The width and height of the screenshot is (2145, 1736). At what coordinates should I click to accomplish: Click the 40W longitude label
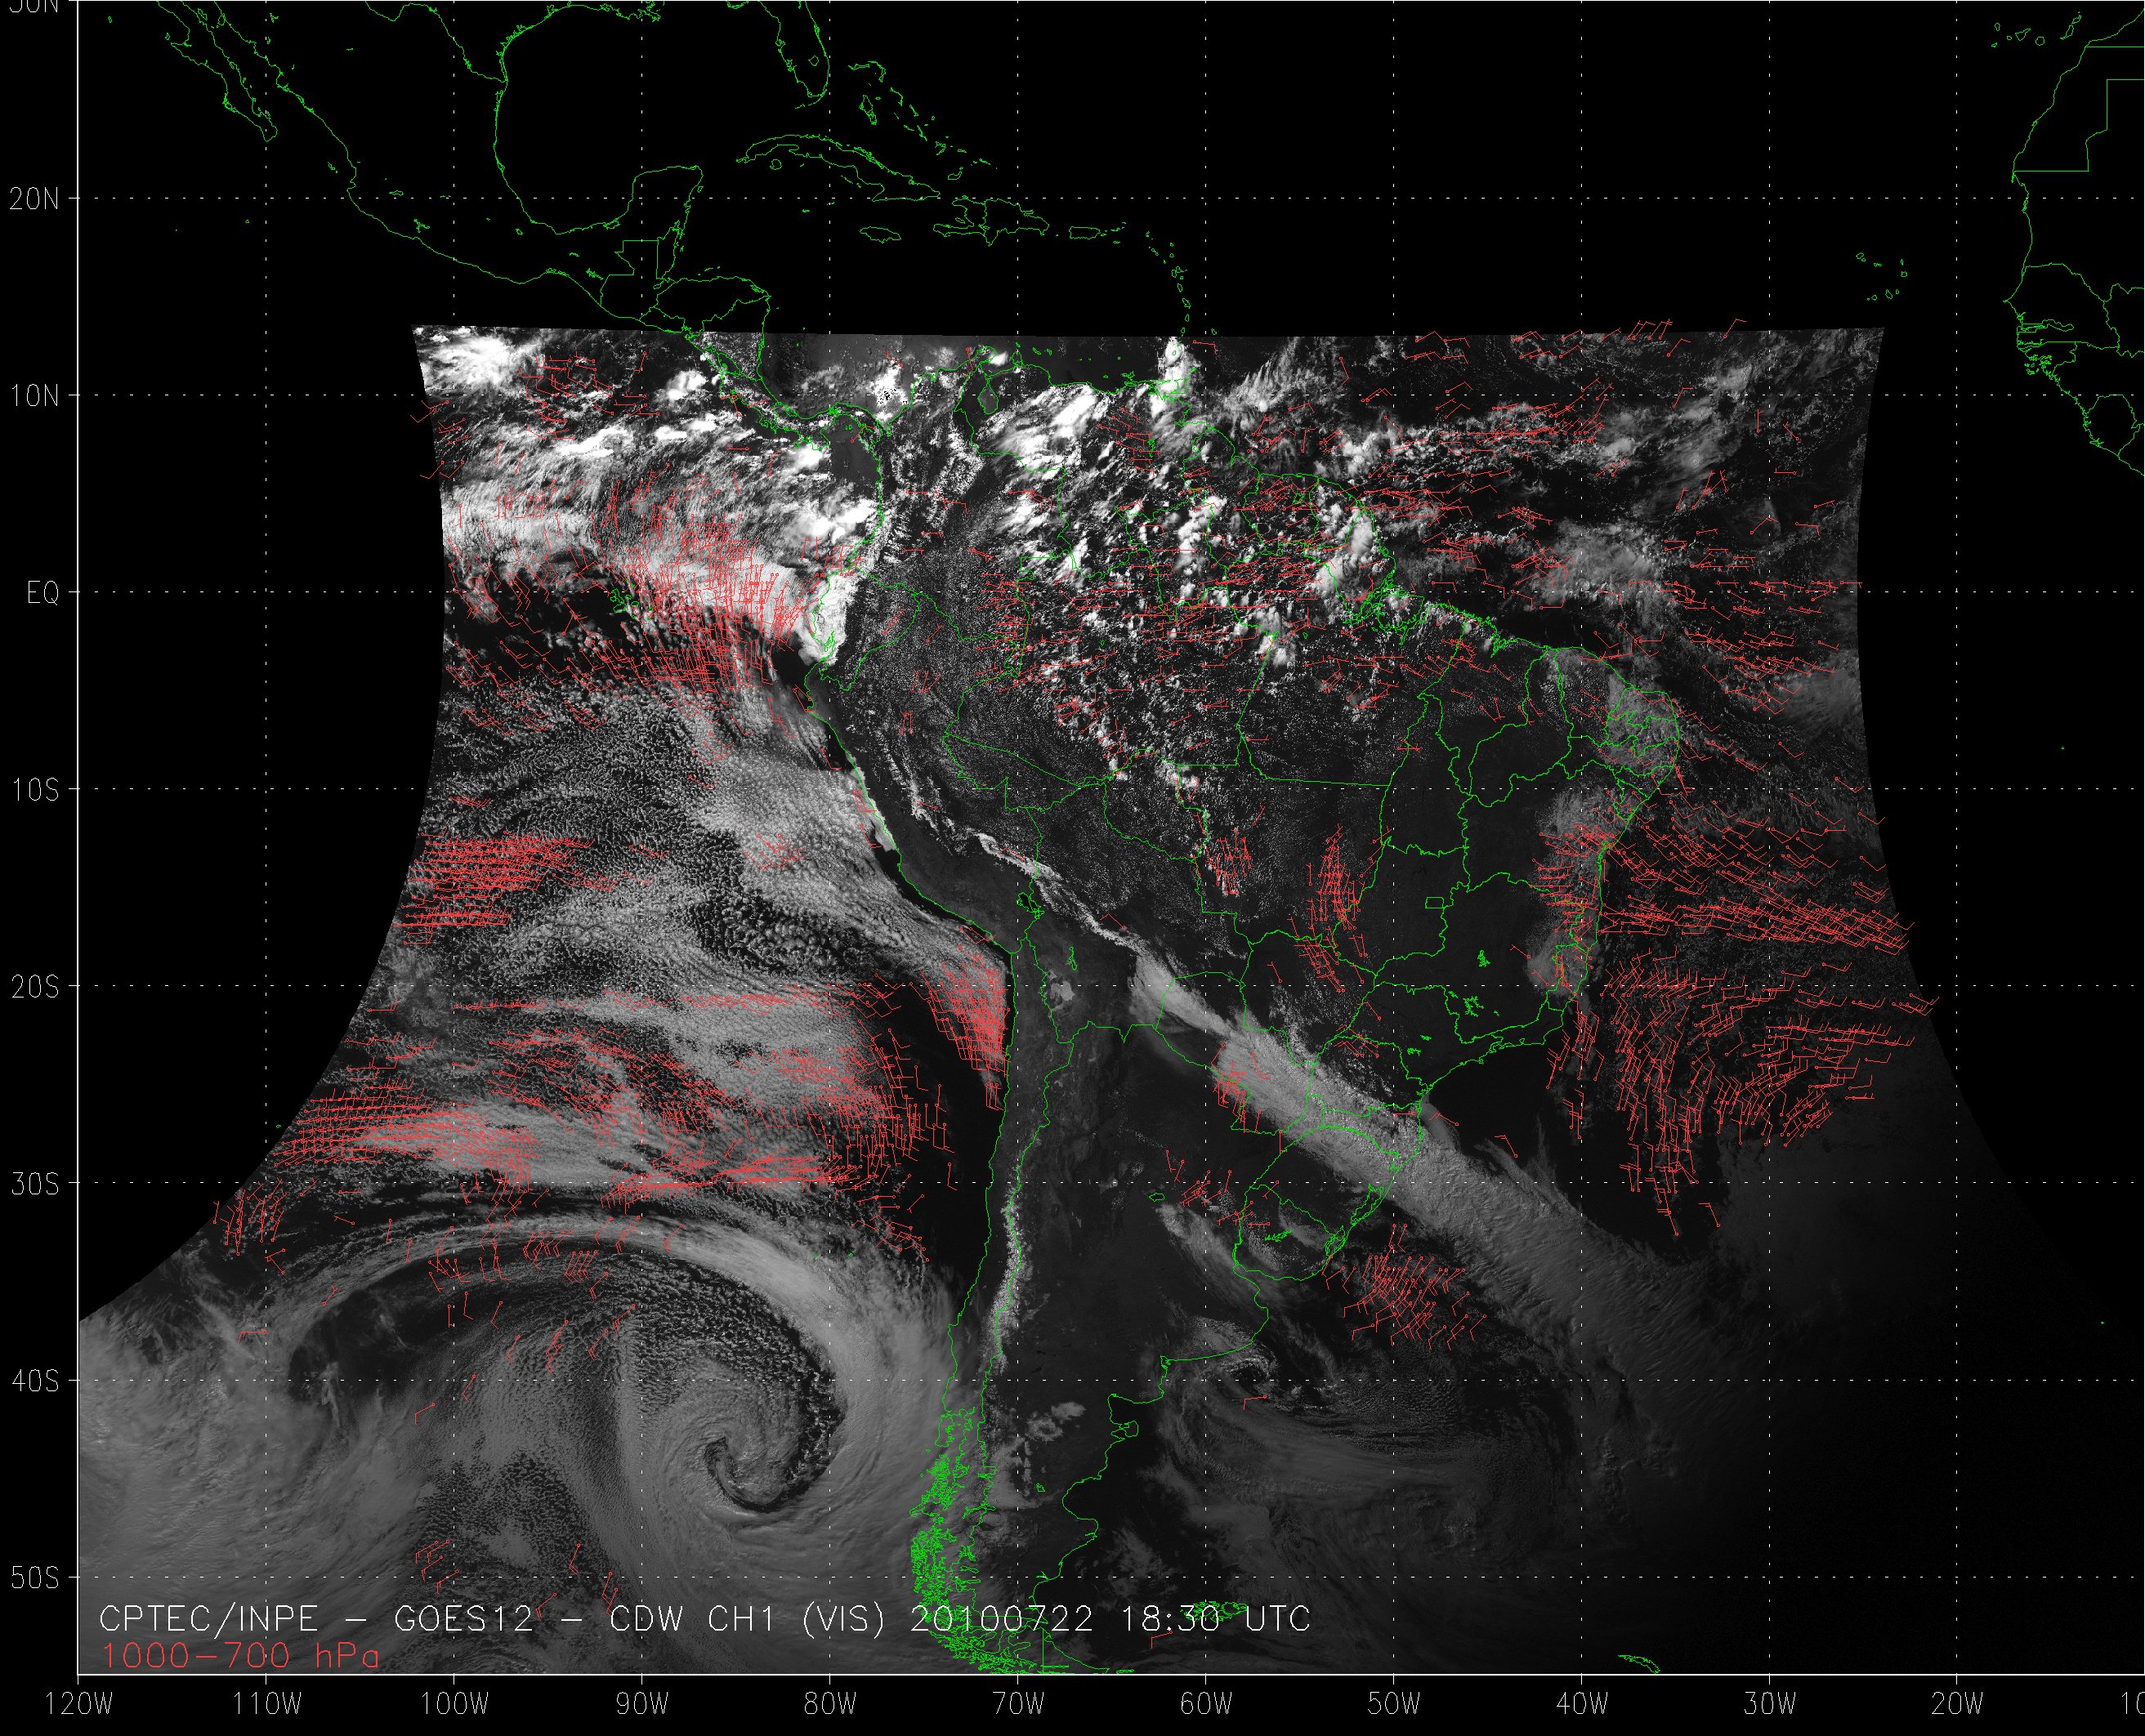click(x=1582, y=1703)
